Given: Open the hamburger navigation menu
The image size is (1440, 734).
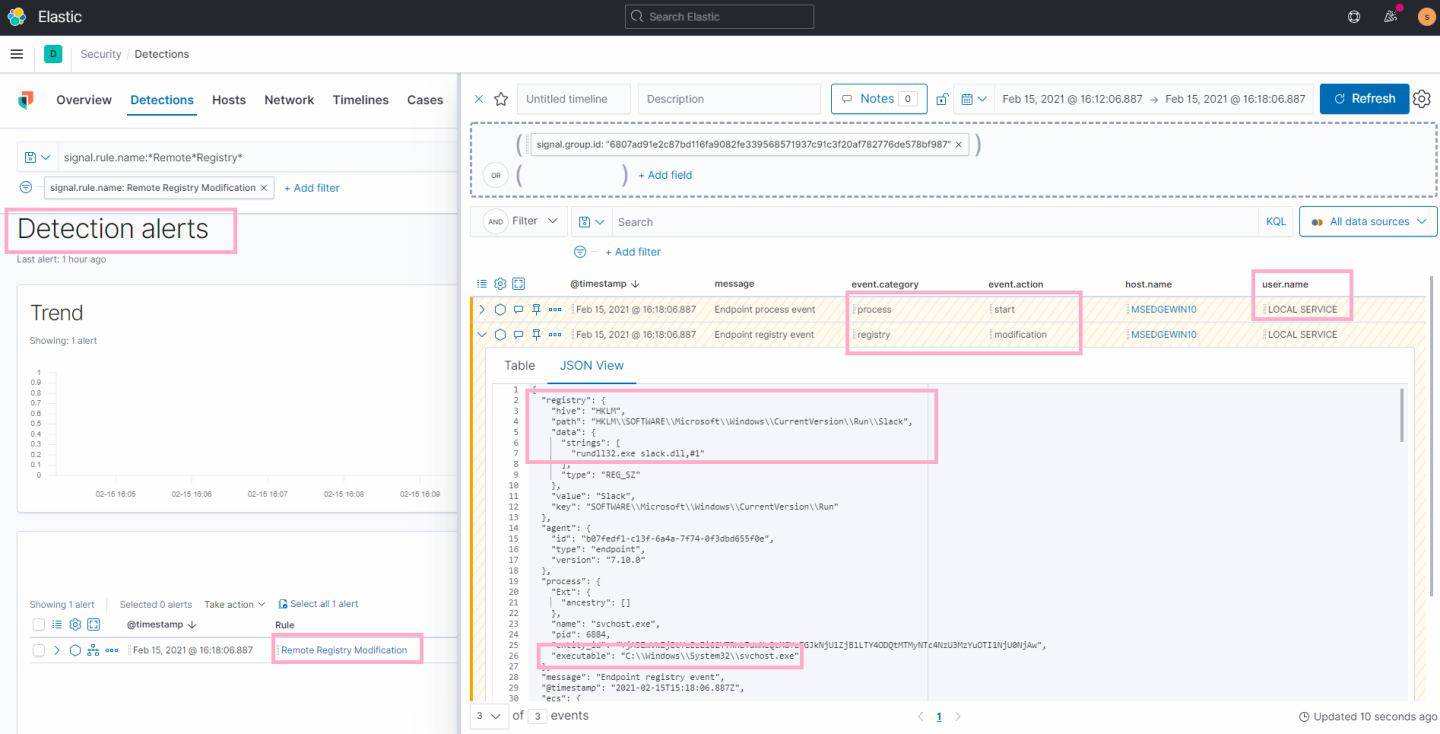Looking at the screenshot, I should (x=16, y=54).
